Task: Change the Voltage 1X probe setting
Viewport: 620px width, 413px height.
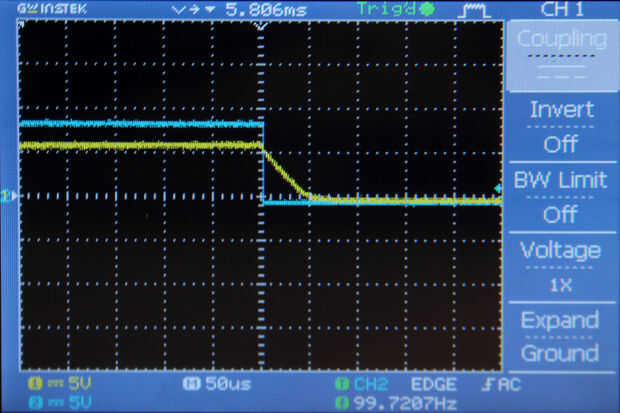Action: [x=561, y=267]
